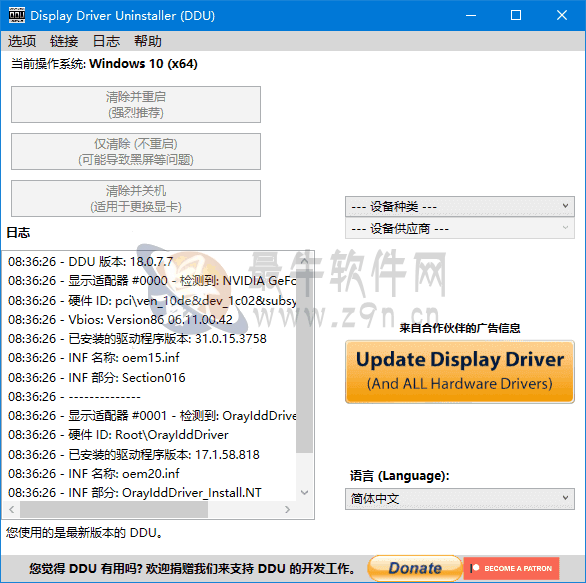Click the log horizontal scrollbar thumb
The image size is (586, 583).
pyautogui.click(x=114, y=509)
